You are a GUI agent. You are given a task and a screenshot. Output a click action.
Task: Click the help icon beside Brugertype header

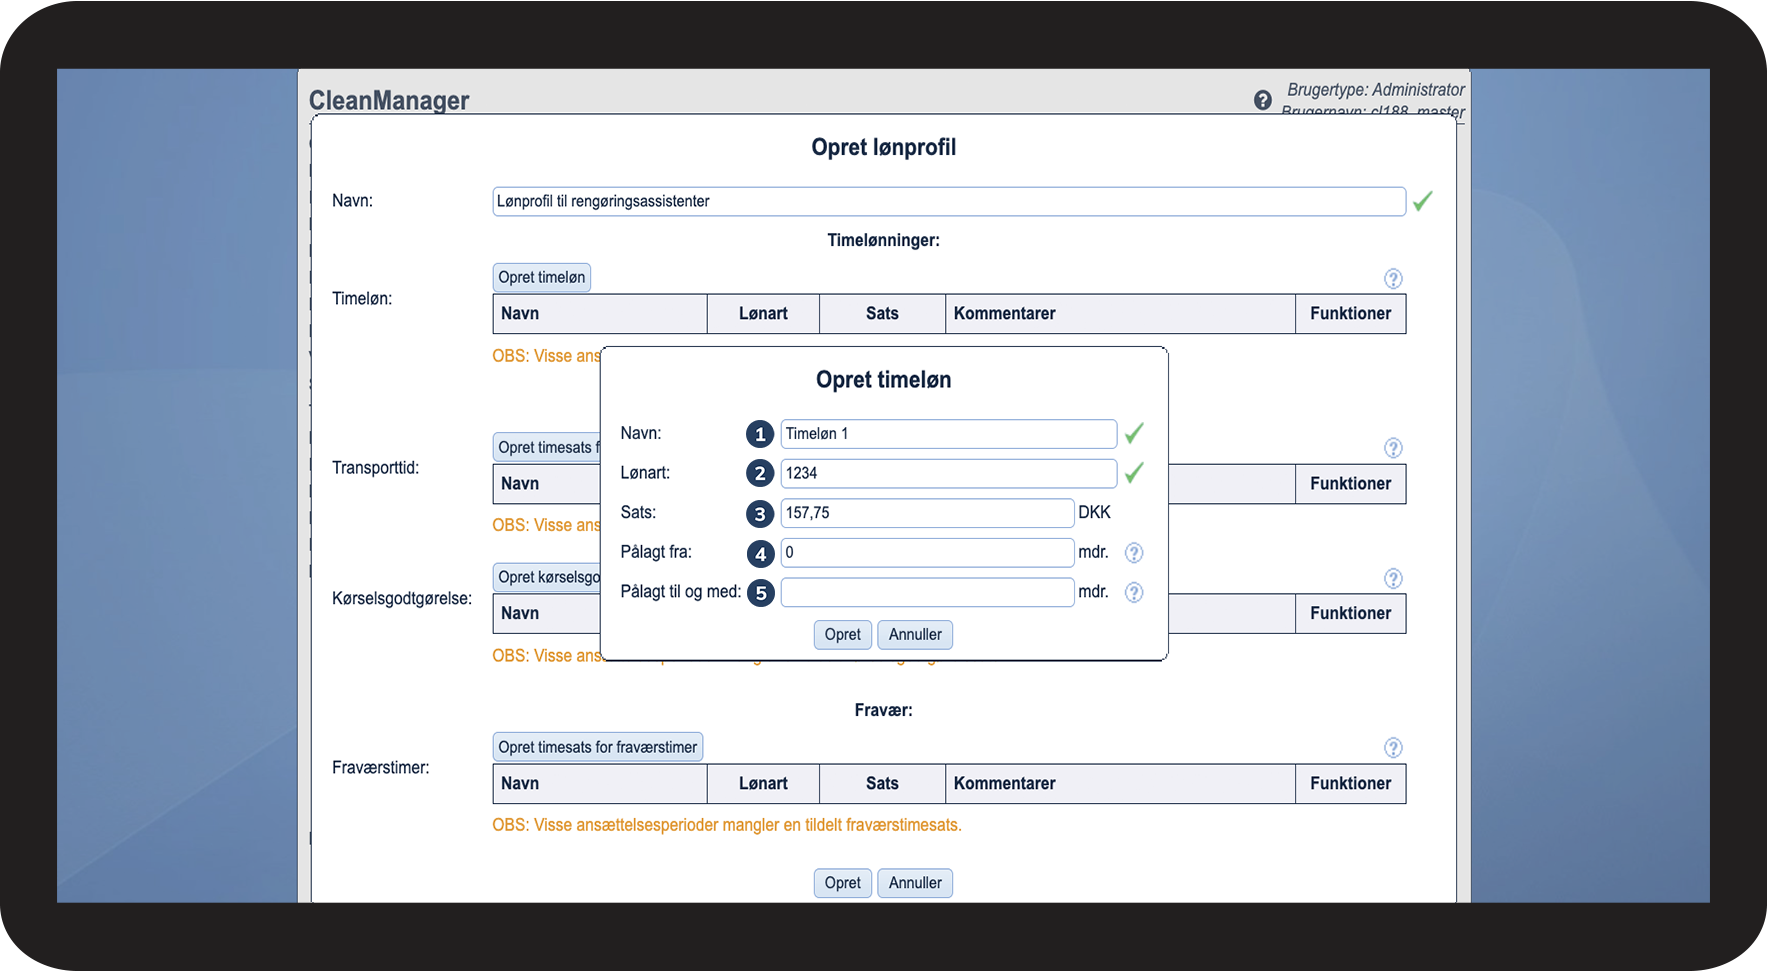click(1262, 100)
